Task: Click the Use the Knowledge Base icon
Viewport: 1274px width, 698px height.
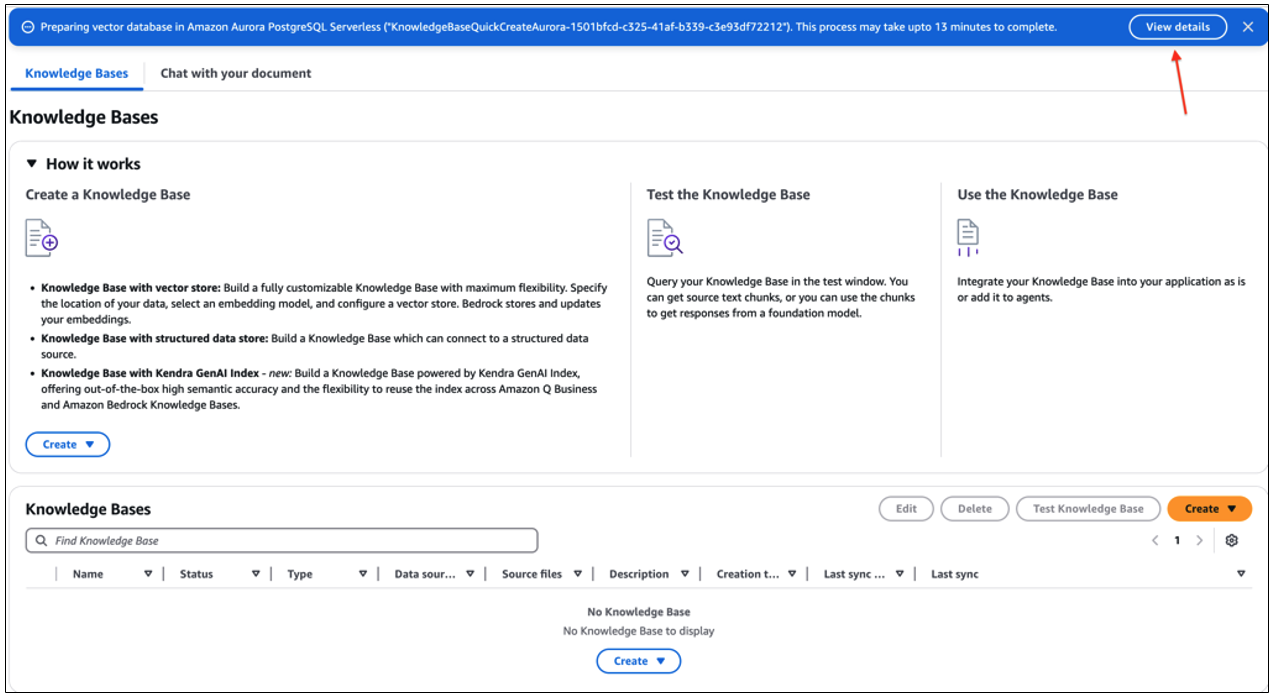Action: [x=967, y=238]
